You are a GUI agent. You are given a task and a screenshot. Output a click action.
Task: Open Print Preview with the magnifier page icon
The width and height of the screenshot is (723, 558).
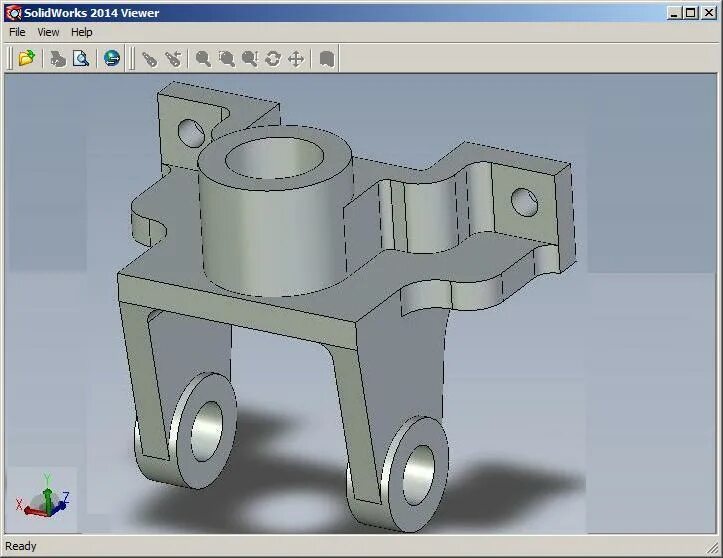pyautogui.click(x=81, y=59)
